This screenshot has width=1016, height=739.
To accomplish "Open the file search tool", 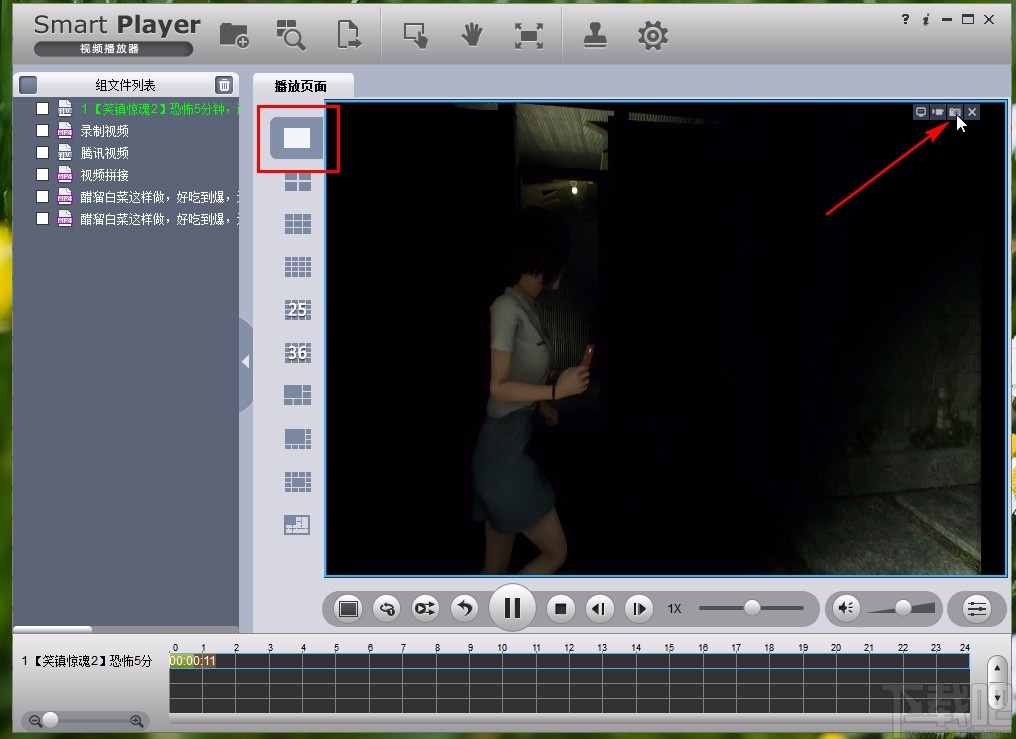I will pos(290,36).
